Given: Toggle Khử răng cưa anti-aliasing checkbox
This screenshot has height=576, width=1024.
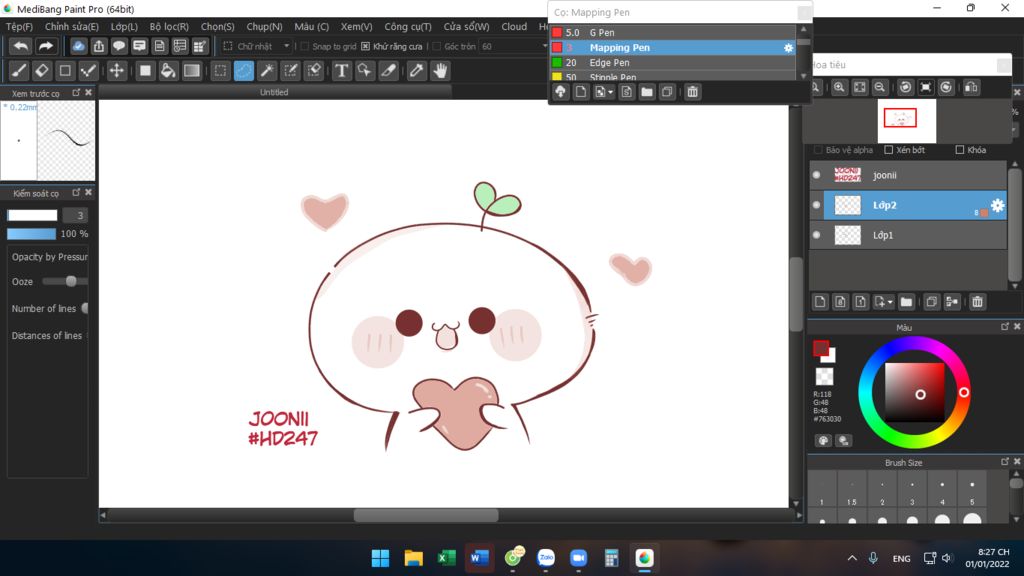Looking at the screenshot, I should (x=365, y=46).
